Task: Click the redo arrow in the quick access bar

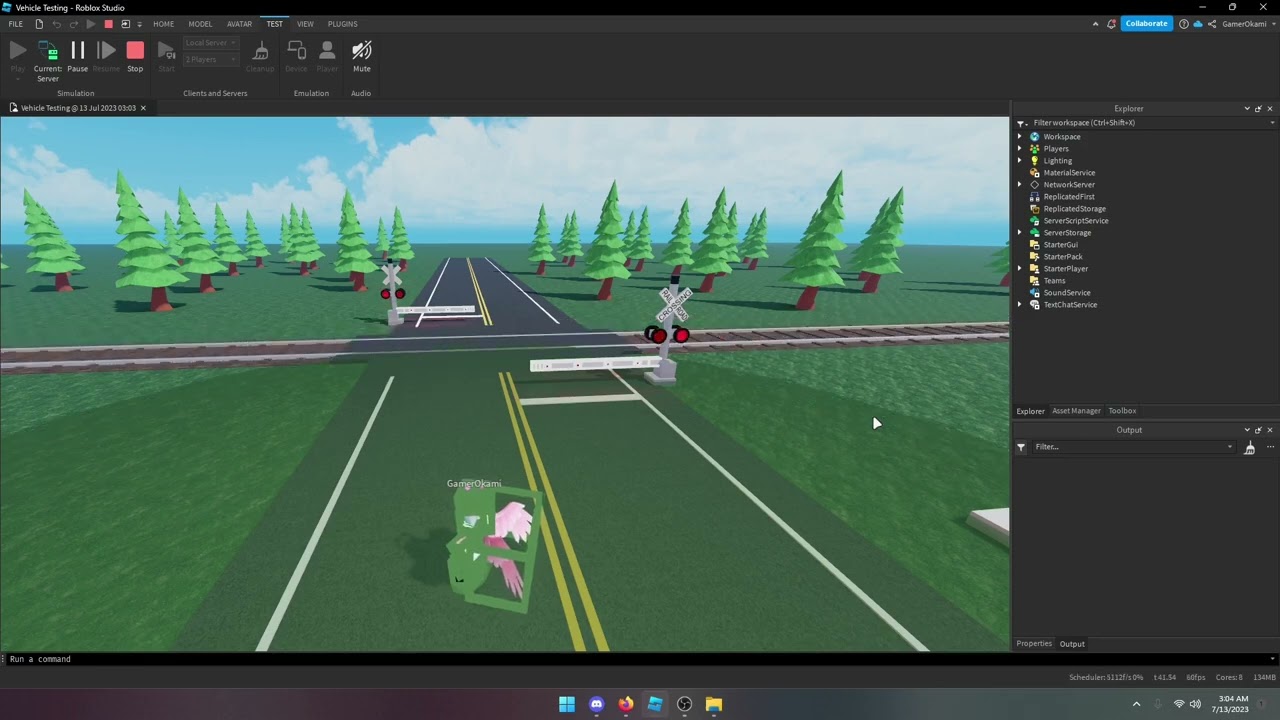Action: [73, 24]
